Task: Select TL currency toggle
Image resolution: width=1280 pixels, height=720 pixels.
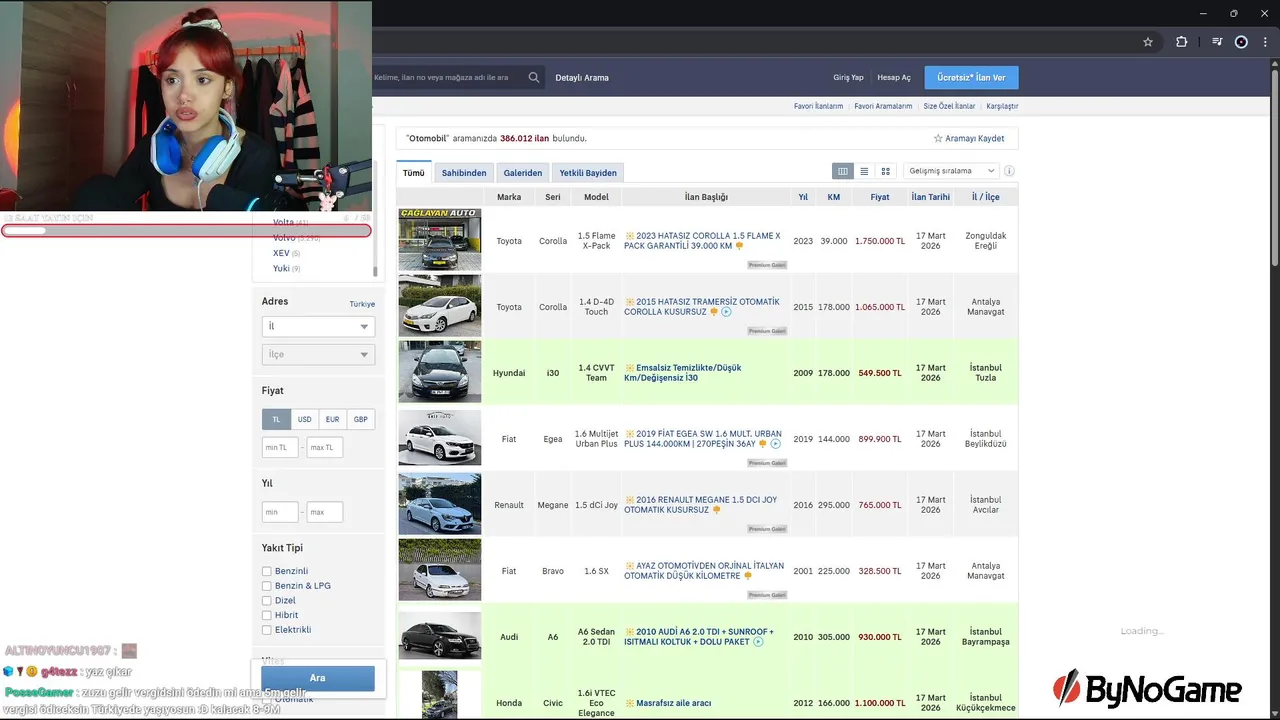Action: [276, 419]
